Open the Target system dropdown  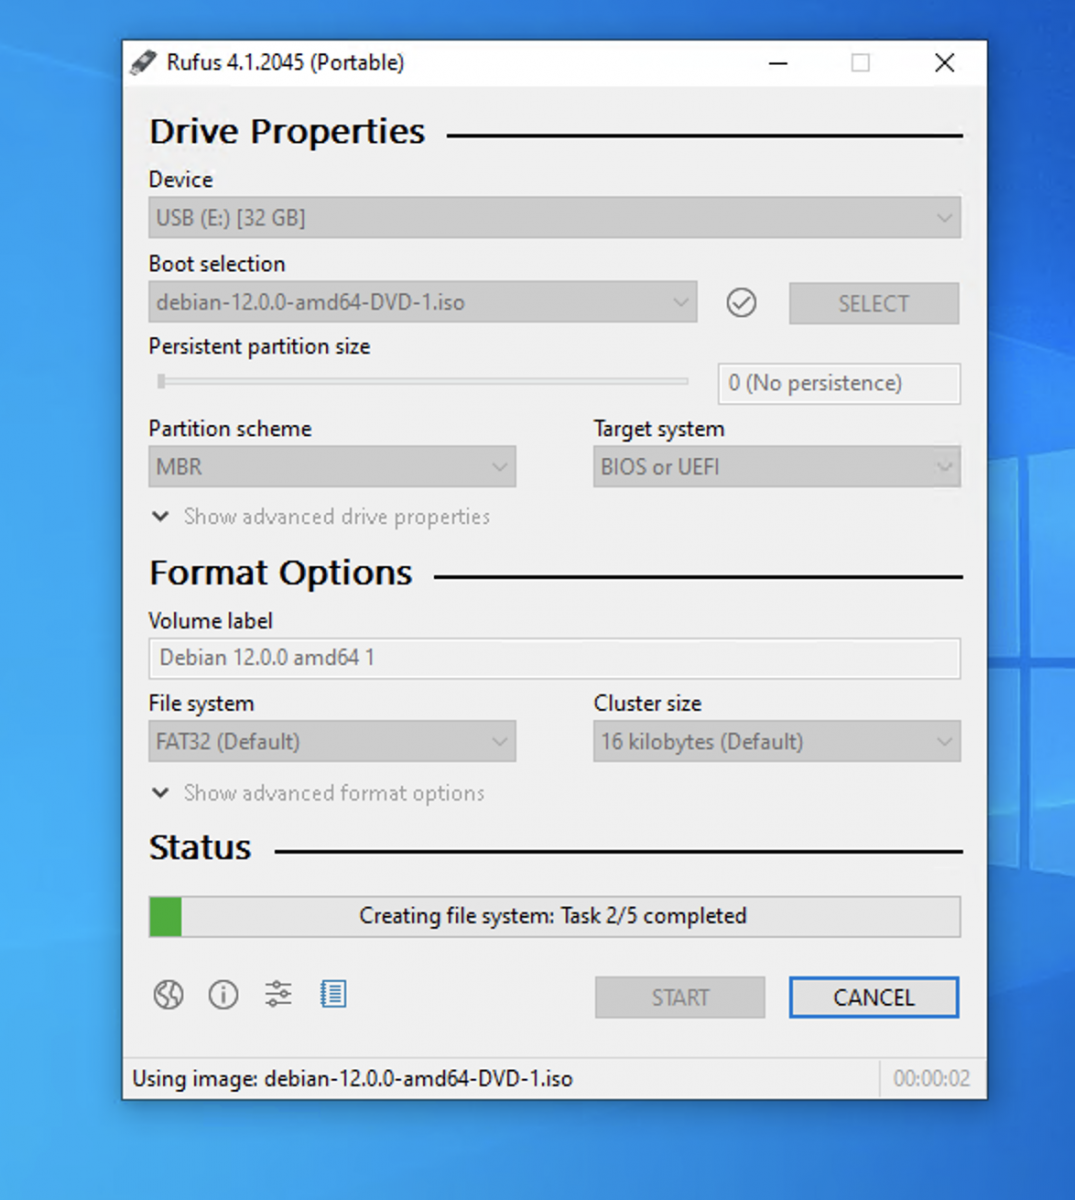[777, 467]
